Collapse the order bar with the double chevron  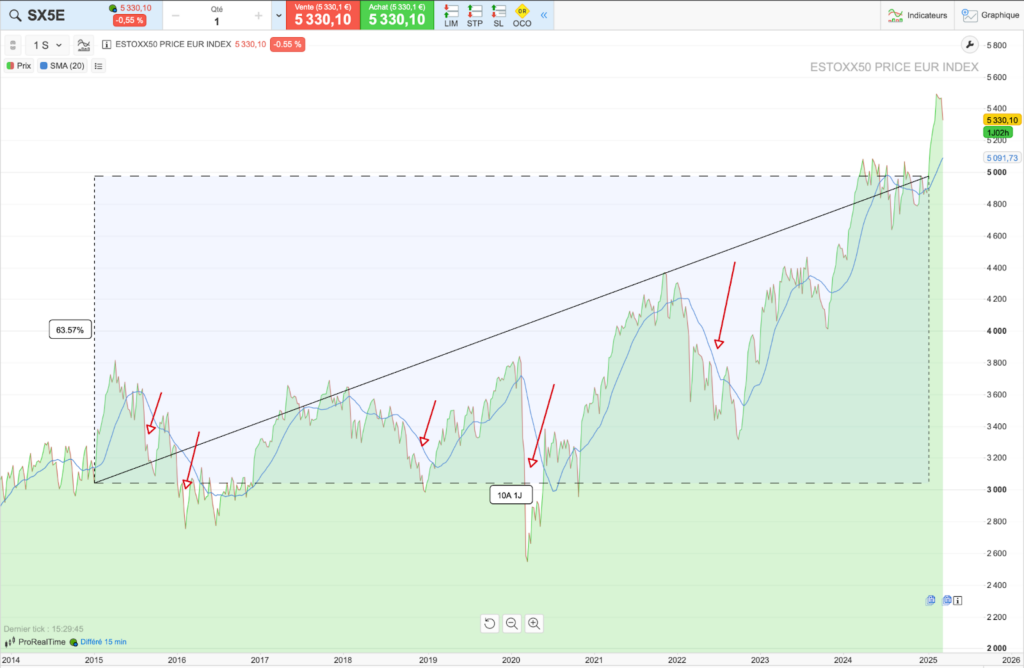(x=543, y=15)
